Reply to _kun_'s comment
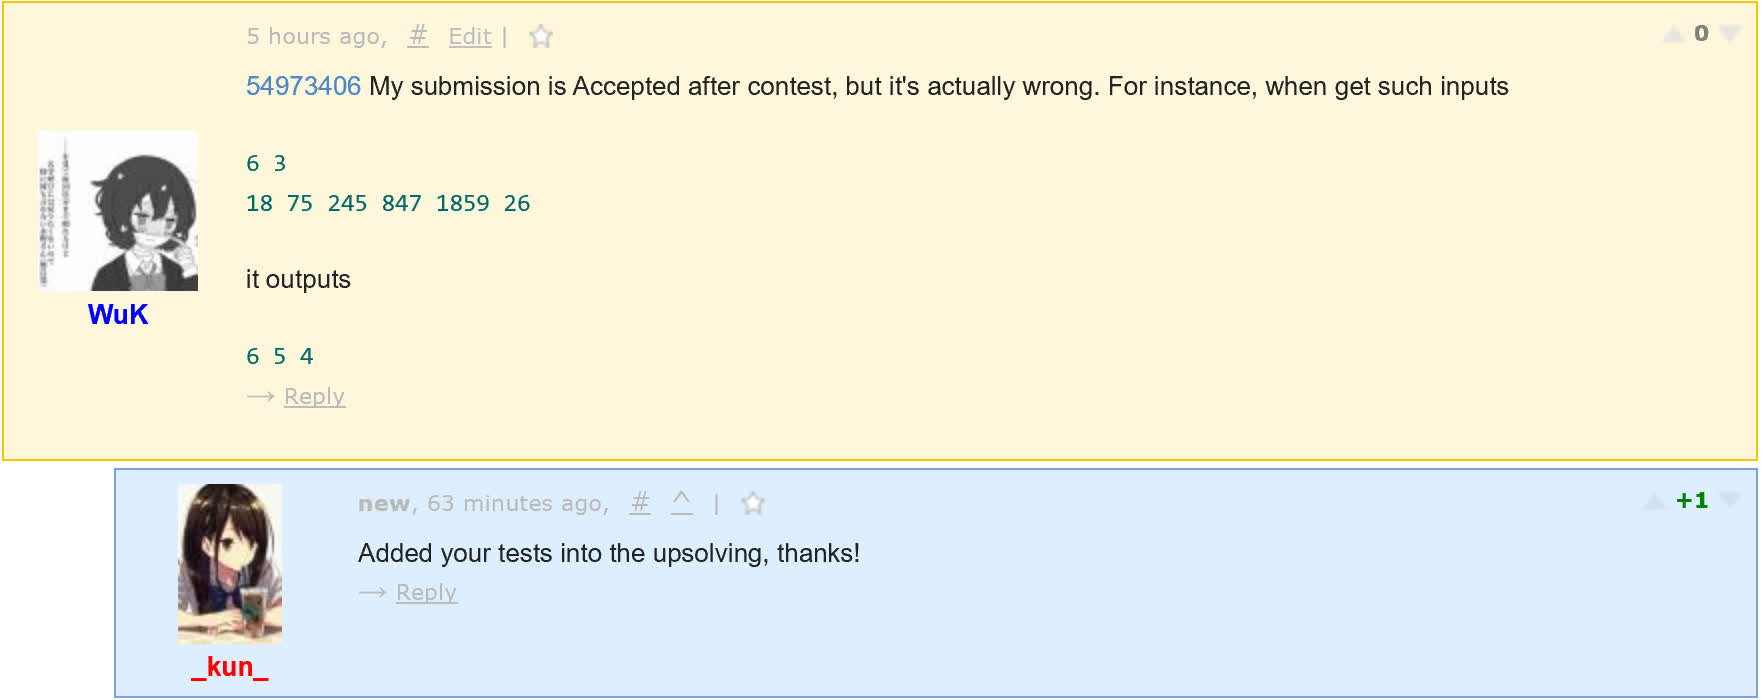The height and width of the screenshot is (700, 1761). [426, 593]
